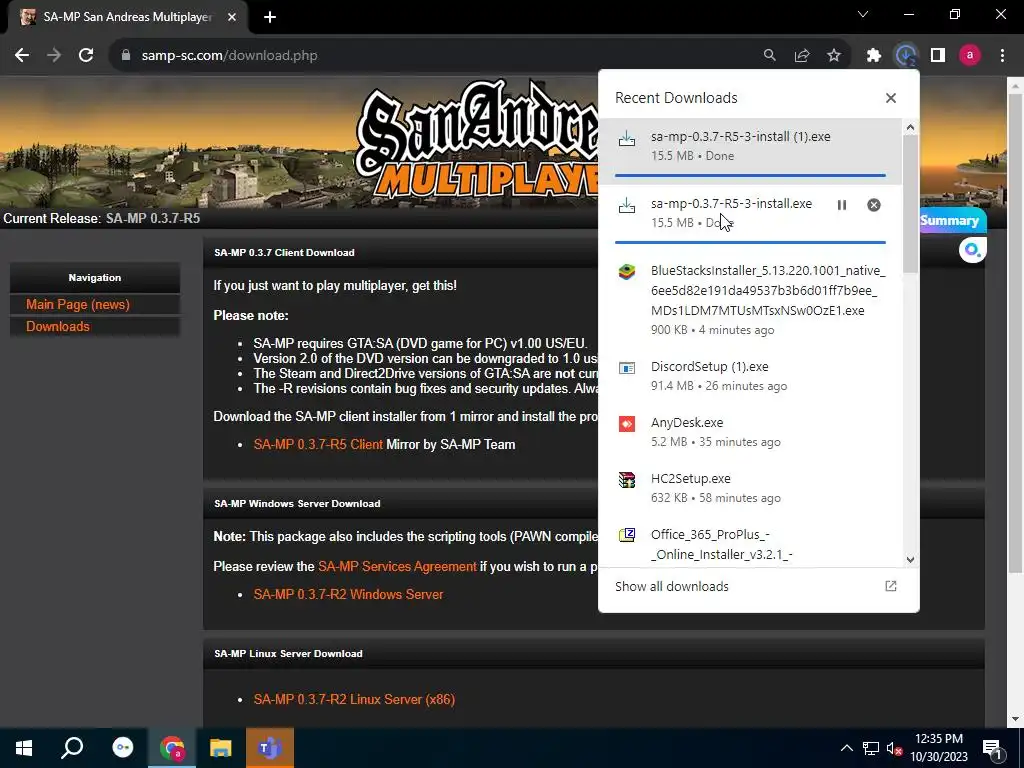Open the Downloads navigation link
The image size is (1024, 768).
point(57,327)
